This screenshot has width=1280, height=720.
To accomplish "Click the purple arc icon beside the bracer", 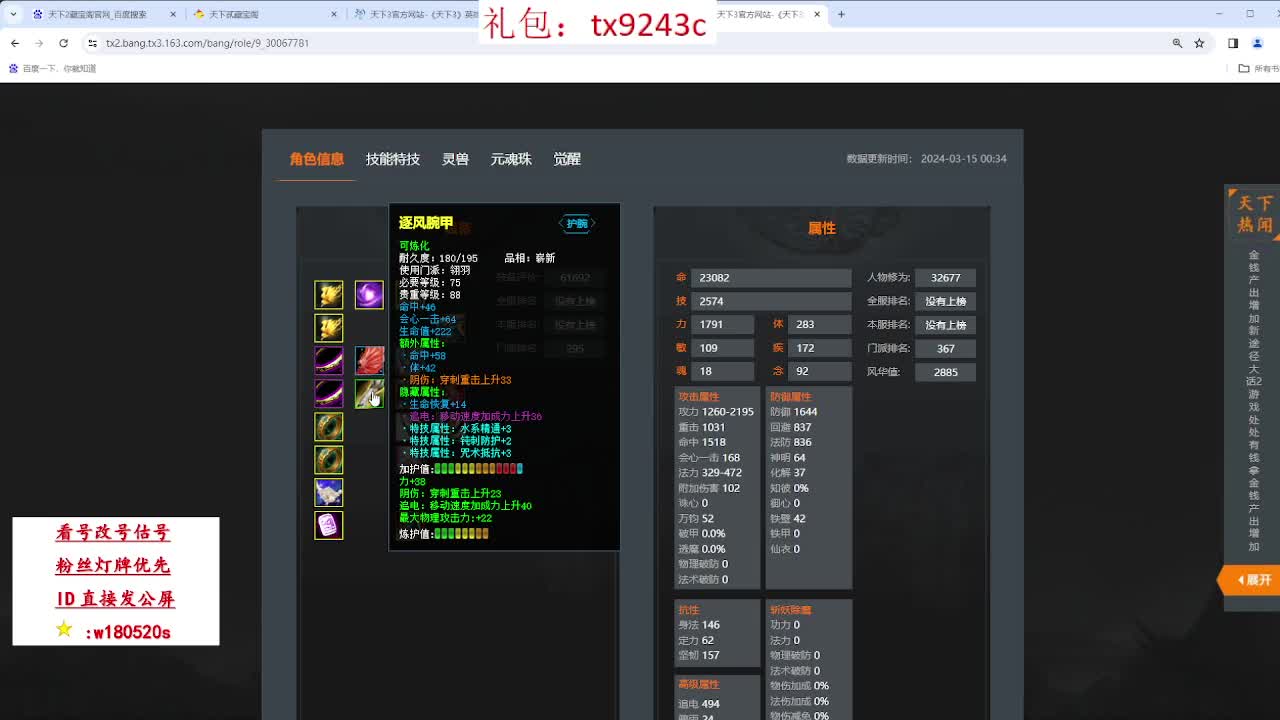I will click(x=329, y=393).
